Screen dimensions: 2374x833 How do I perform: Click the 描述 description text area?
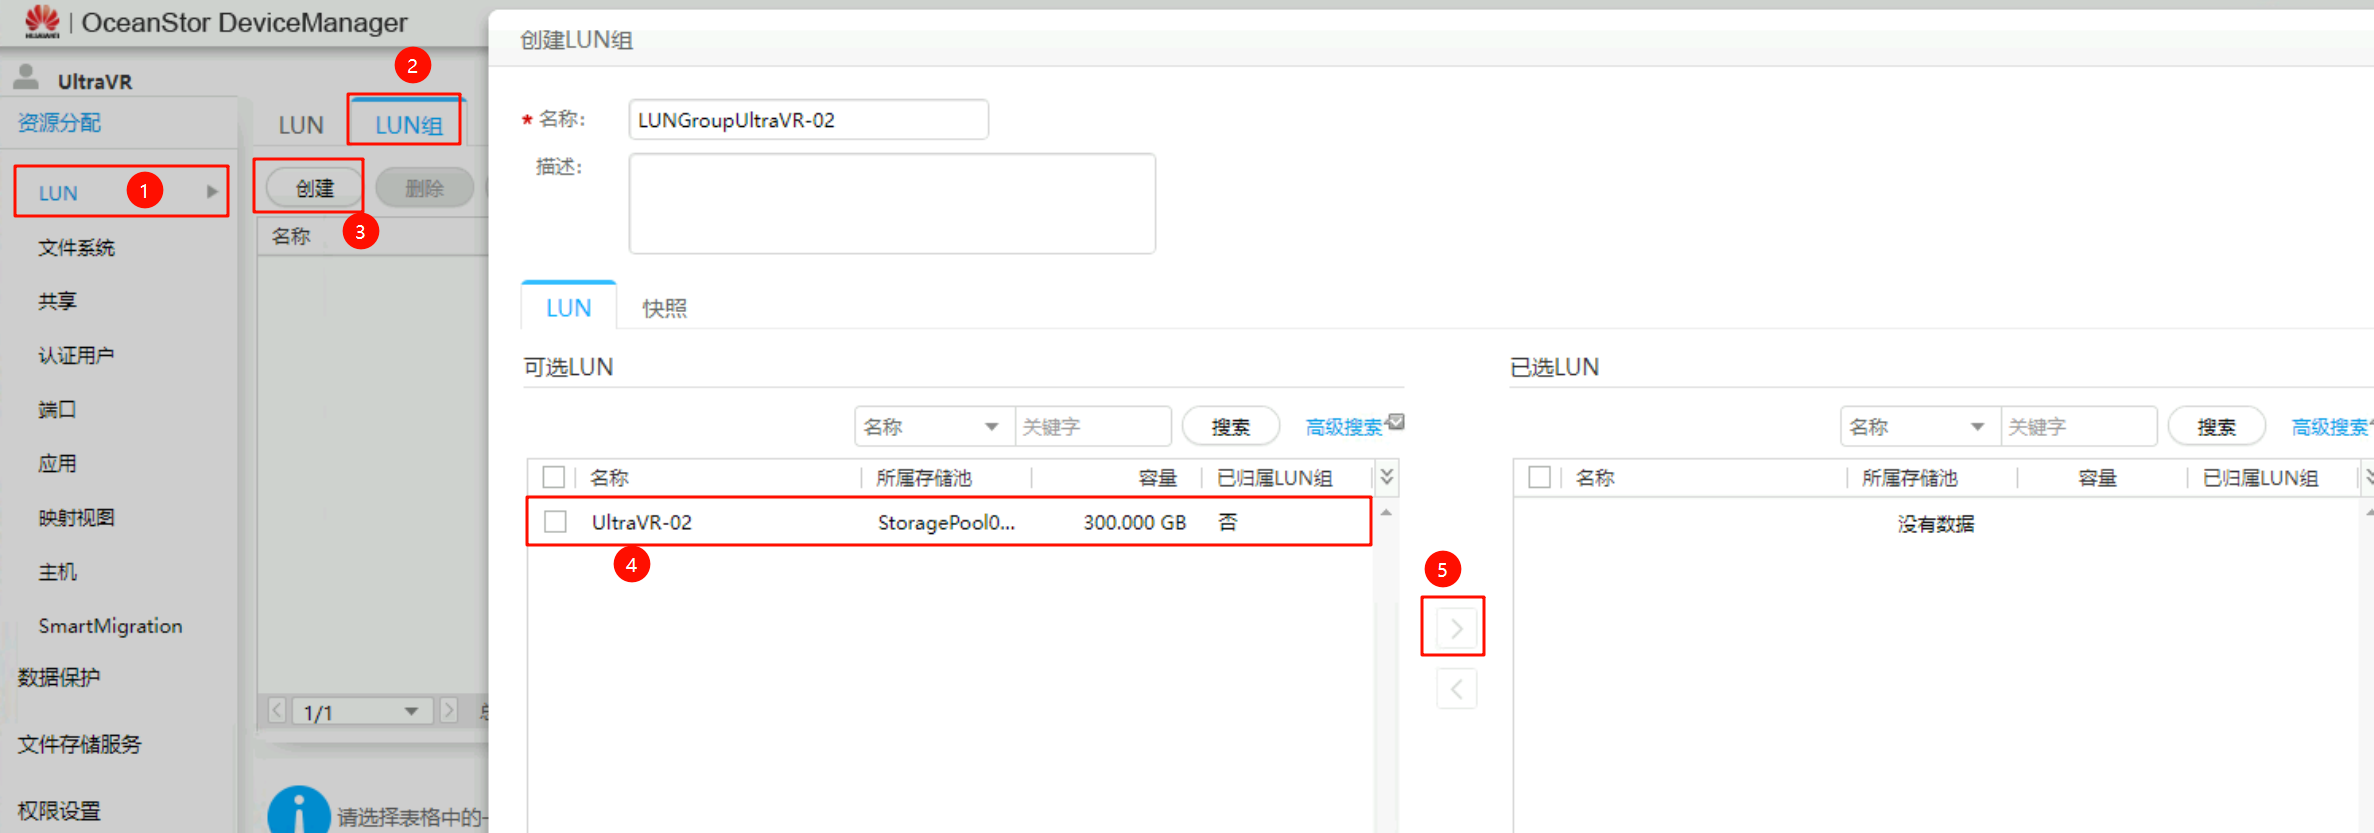pyautogui.click(x=892, y=203)
